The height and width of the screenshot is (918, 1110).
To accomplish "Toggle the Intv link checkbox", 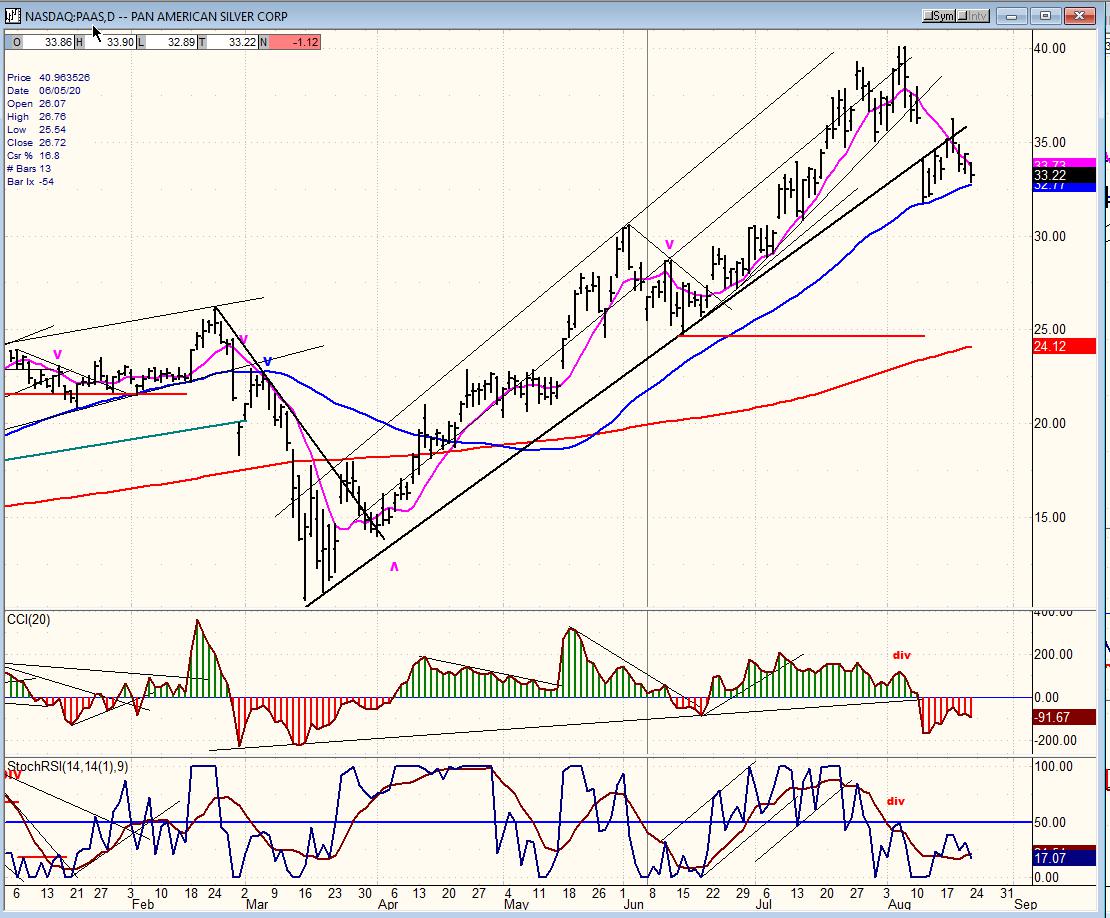I will click(x=973, y=16).
